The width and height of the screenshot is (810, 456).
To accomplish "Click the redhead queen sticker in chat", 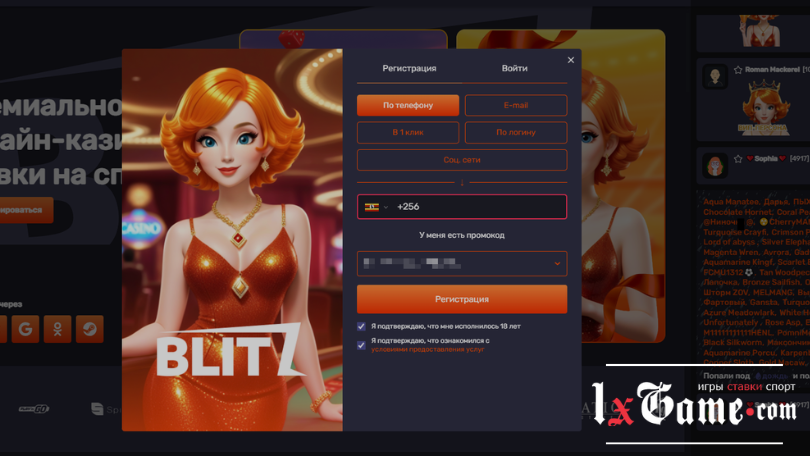I will coord(764,109).
